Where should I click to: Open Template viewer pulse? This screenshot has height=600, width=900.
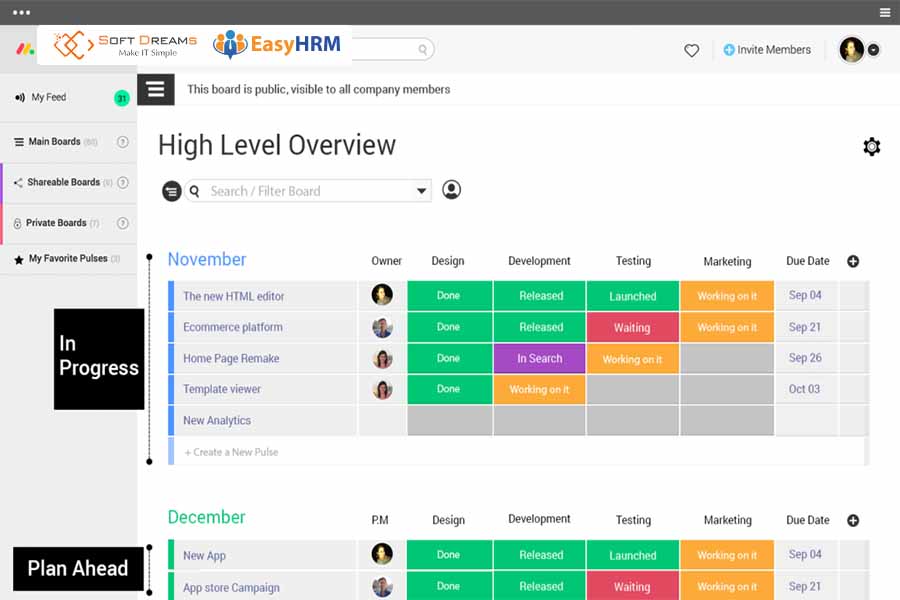[222, 389]
